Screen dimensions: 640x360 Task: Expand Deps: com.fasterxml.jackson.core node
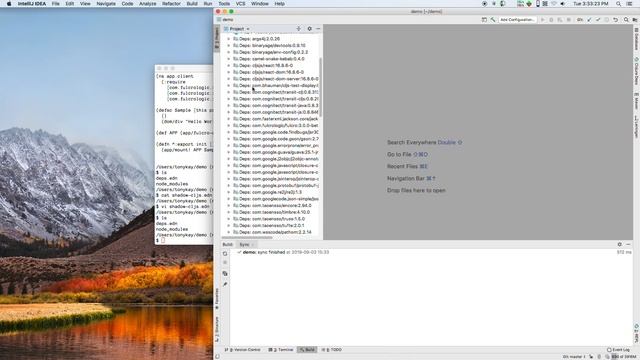point(229,119)
